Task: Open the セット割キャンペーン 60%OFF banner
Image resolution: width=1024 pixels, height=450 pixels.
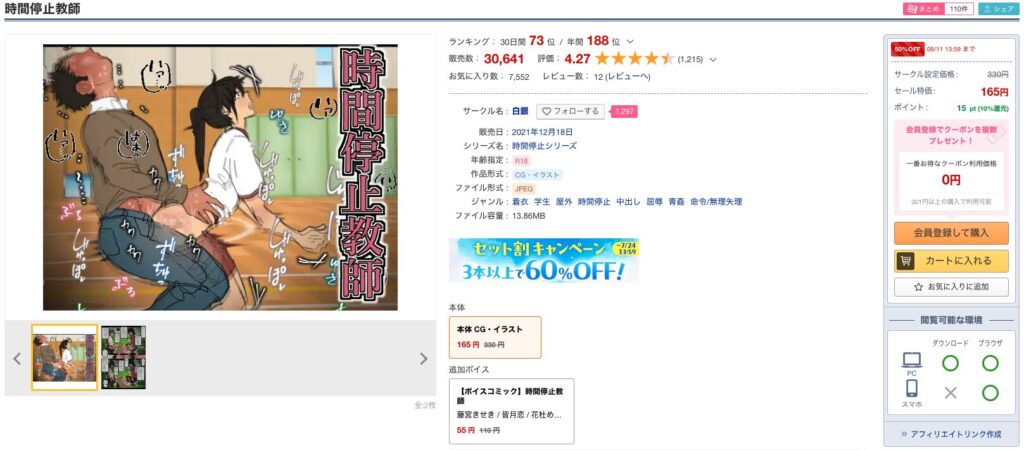Action: [x=543, y=261]
